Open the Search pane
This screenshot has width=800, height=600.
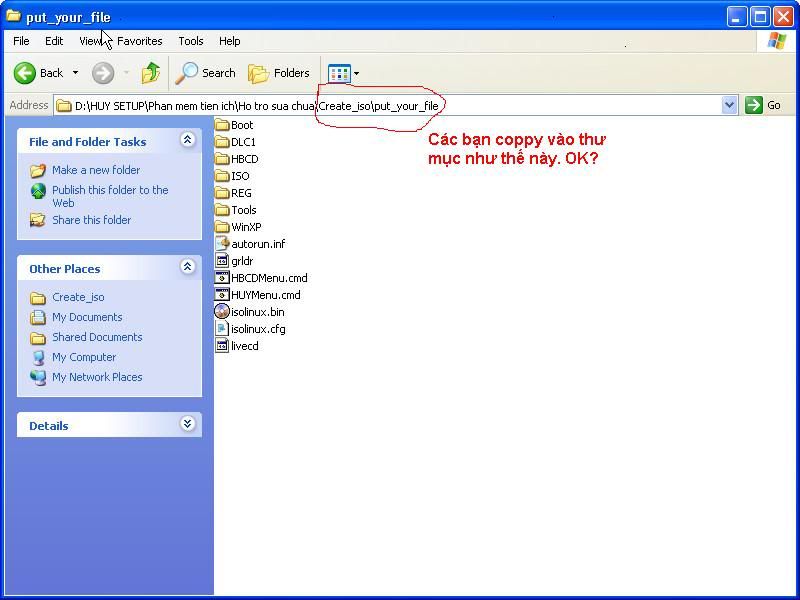tap(205, 73)
